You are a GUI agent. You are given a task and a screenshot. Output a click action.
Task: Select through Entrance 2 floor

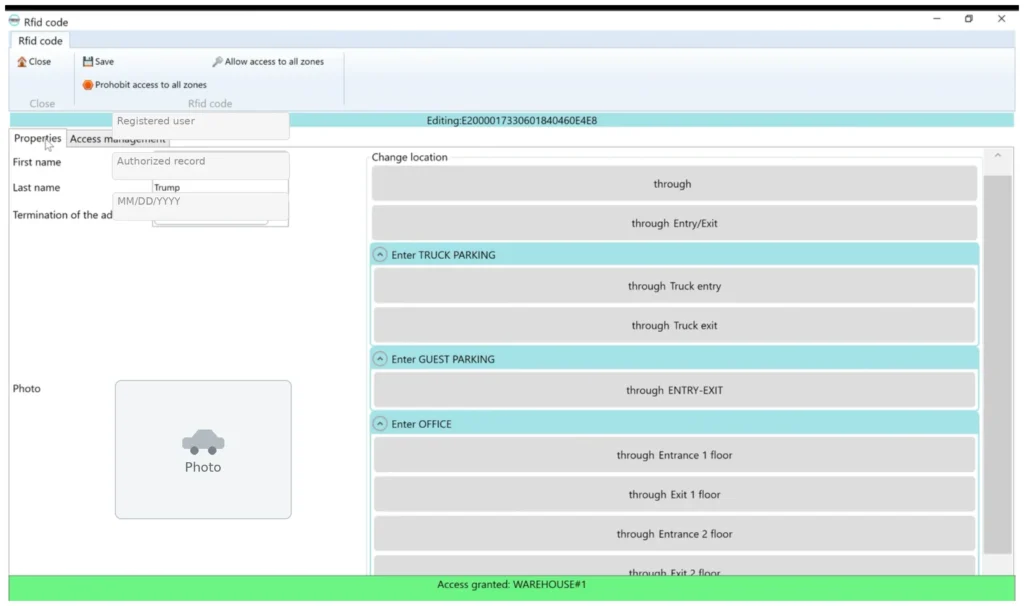[674, 534]
